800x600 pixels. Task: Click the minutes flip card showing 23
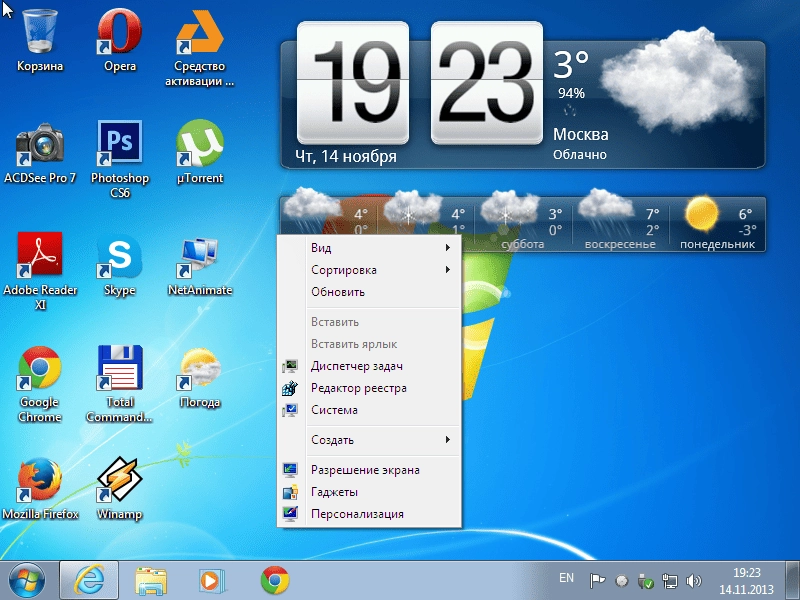[x=487, y=83]
